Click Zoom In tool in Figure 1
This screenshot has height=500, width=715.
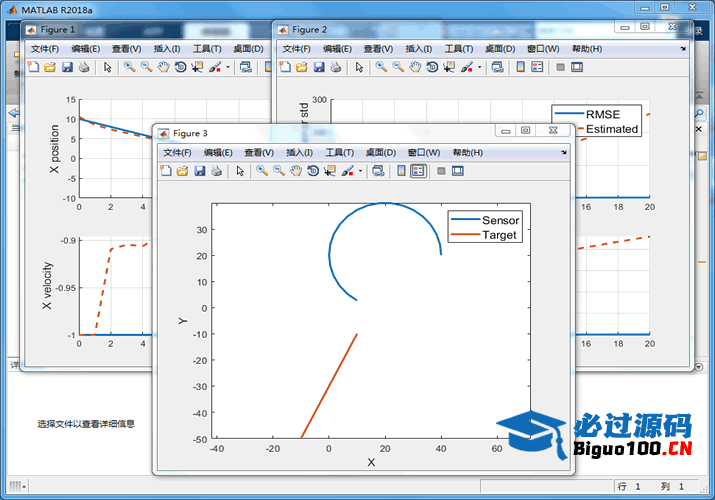(130, 67)
